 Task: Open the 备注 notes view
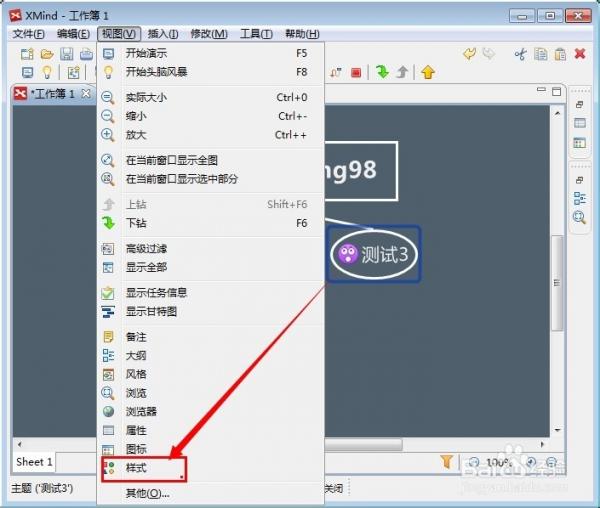[210, 337]
